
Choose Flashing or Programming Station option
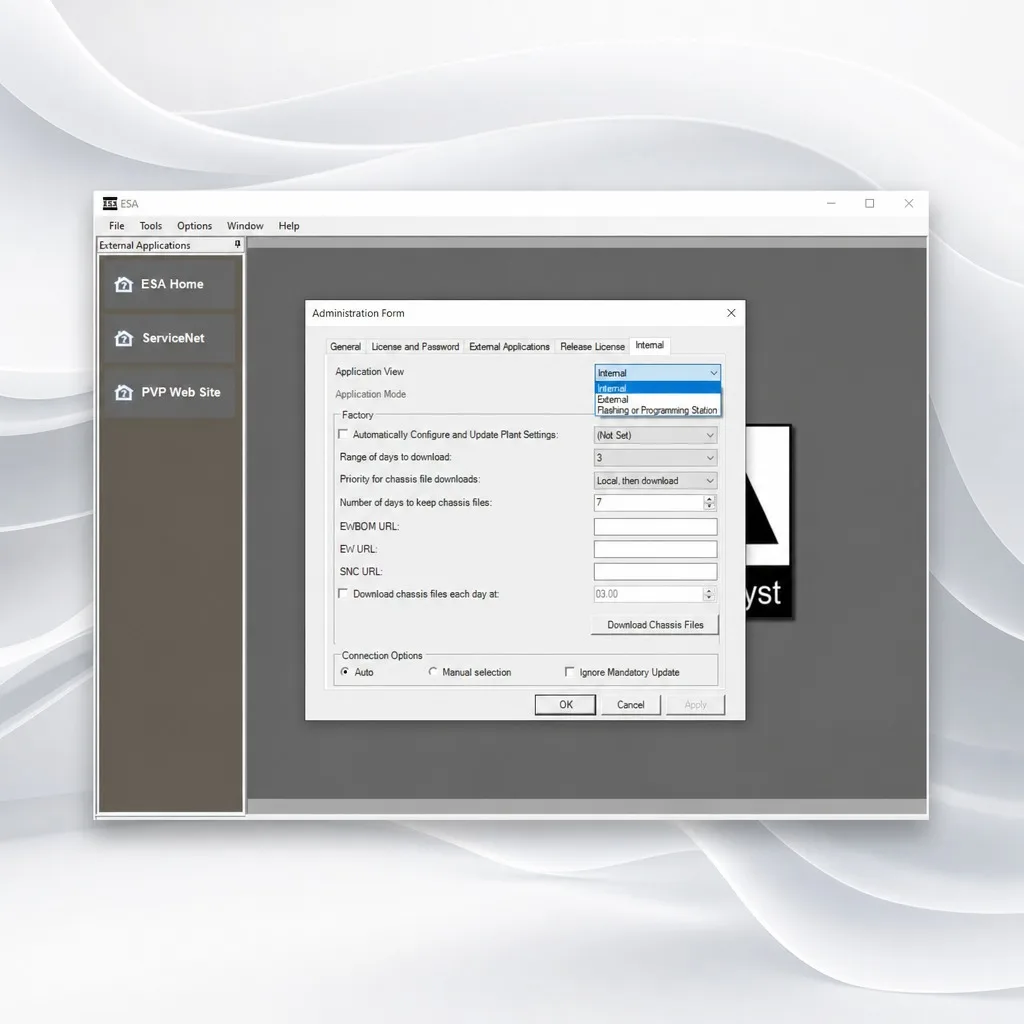coord(658,410)
